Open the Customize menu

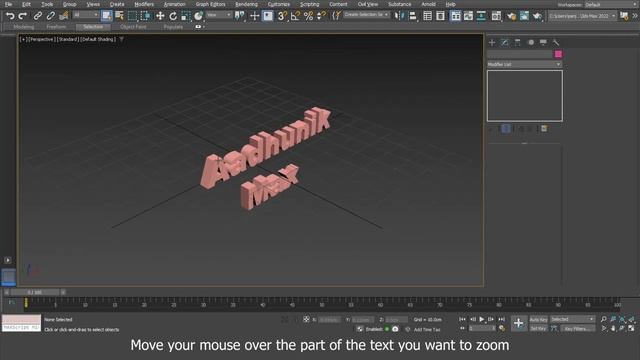point(279,4)
